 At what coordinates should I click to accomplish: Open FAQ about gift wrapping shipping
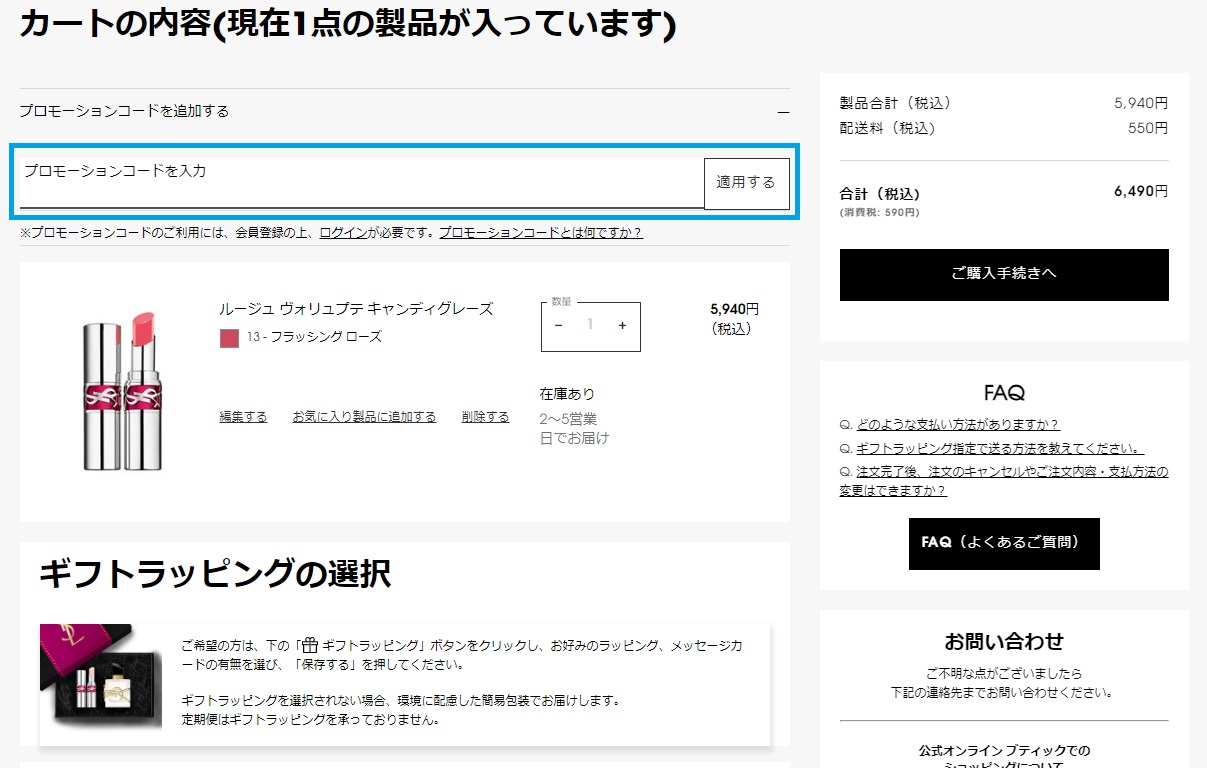(999, 449)
